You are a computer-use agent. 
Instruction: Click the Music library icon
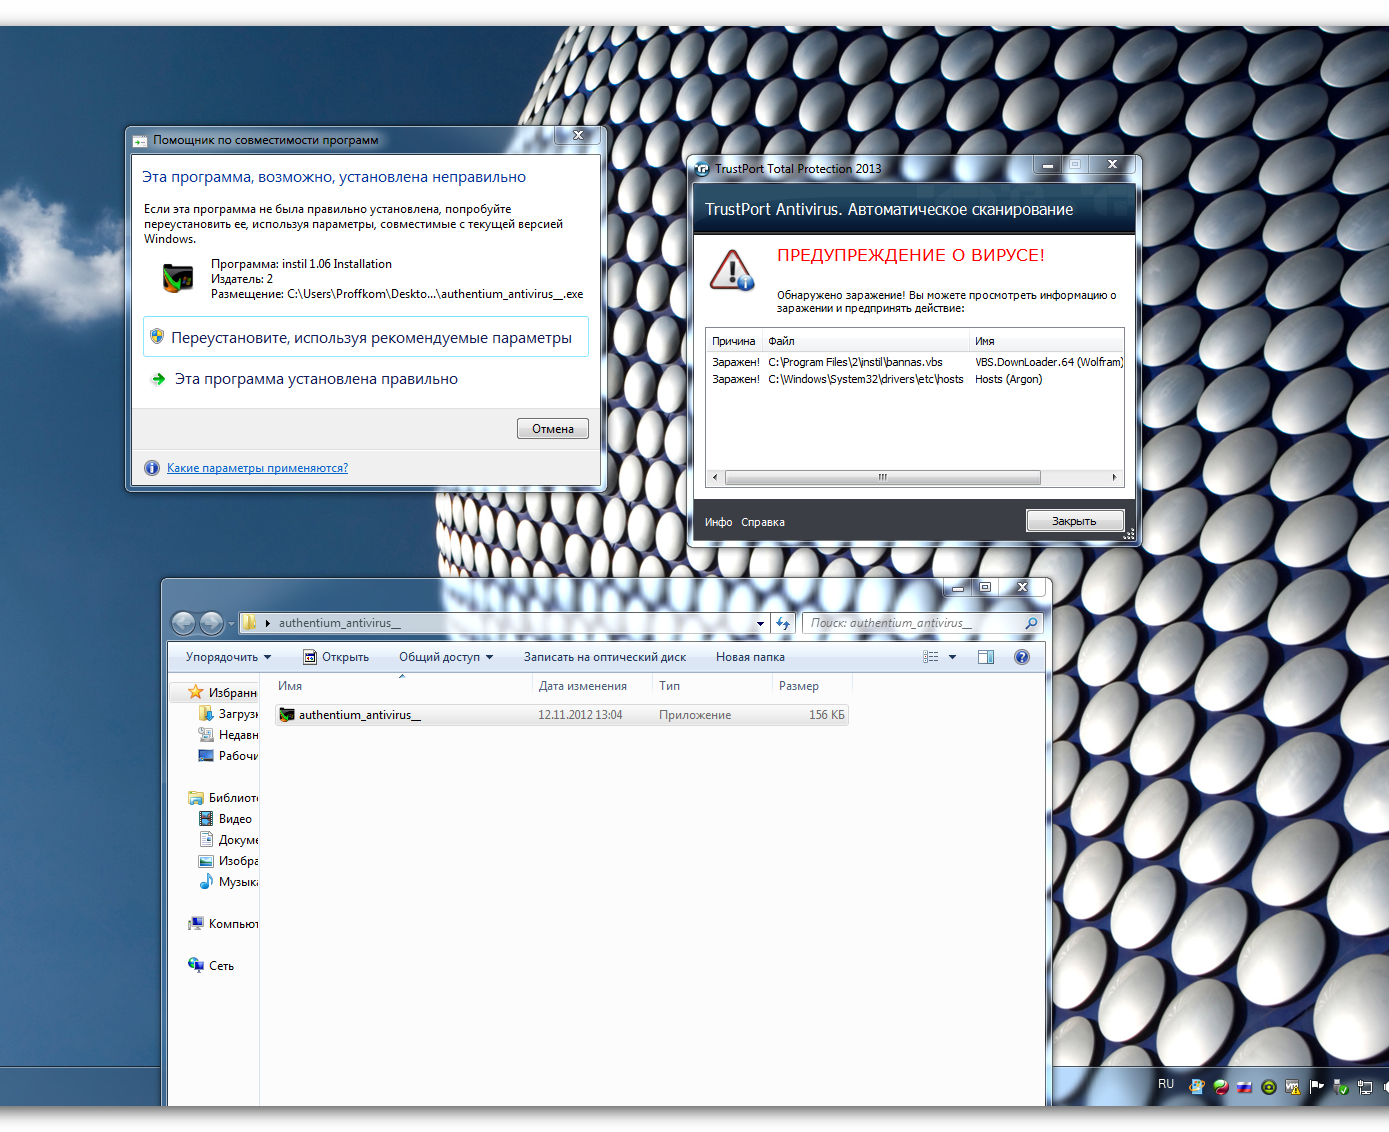click(206, 881)
